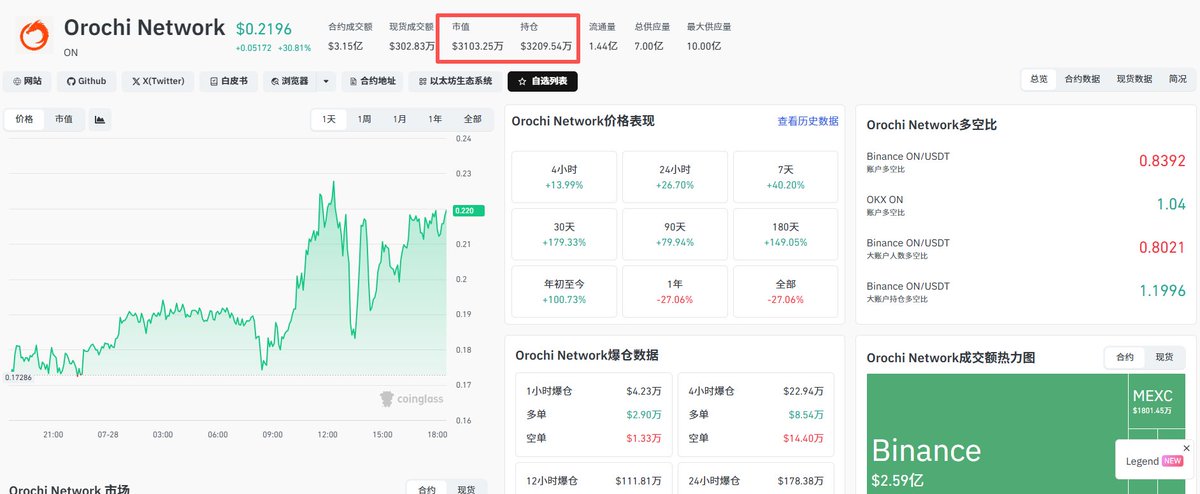1200x494 pixels.
Task: Open the 网站 website link
Action: [27, 81]
